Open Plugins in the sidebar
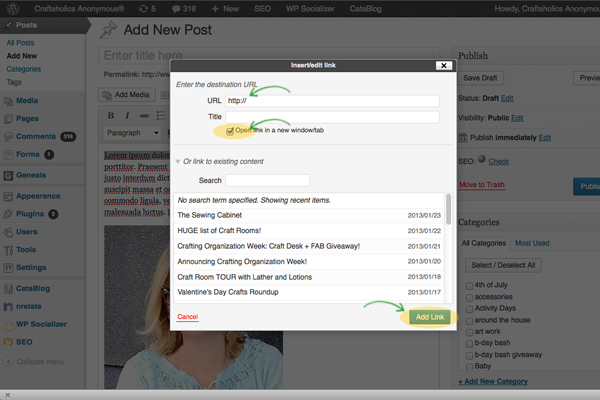 [x=30, y=213]
